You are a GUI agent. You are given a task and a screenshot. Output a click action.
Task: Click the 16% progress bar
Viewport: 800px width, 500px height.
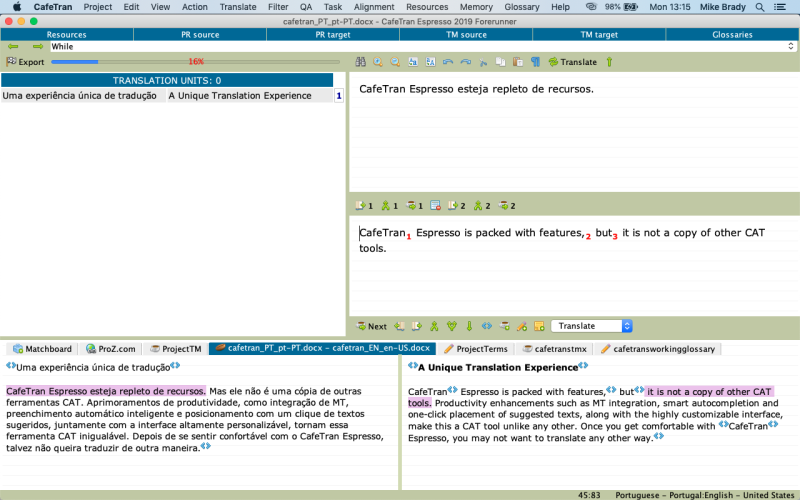pyautogui.click(x=195, y=62)
